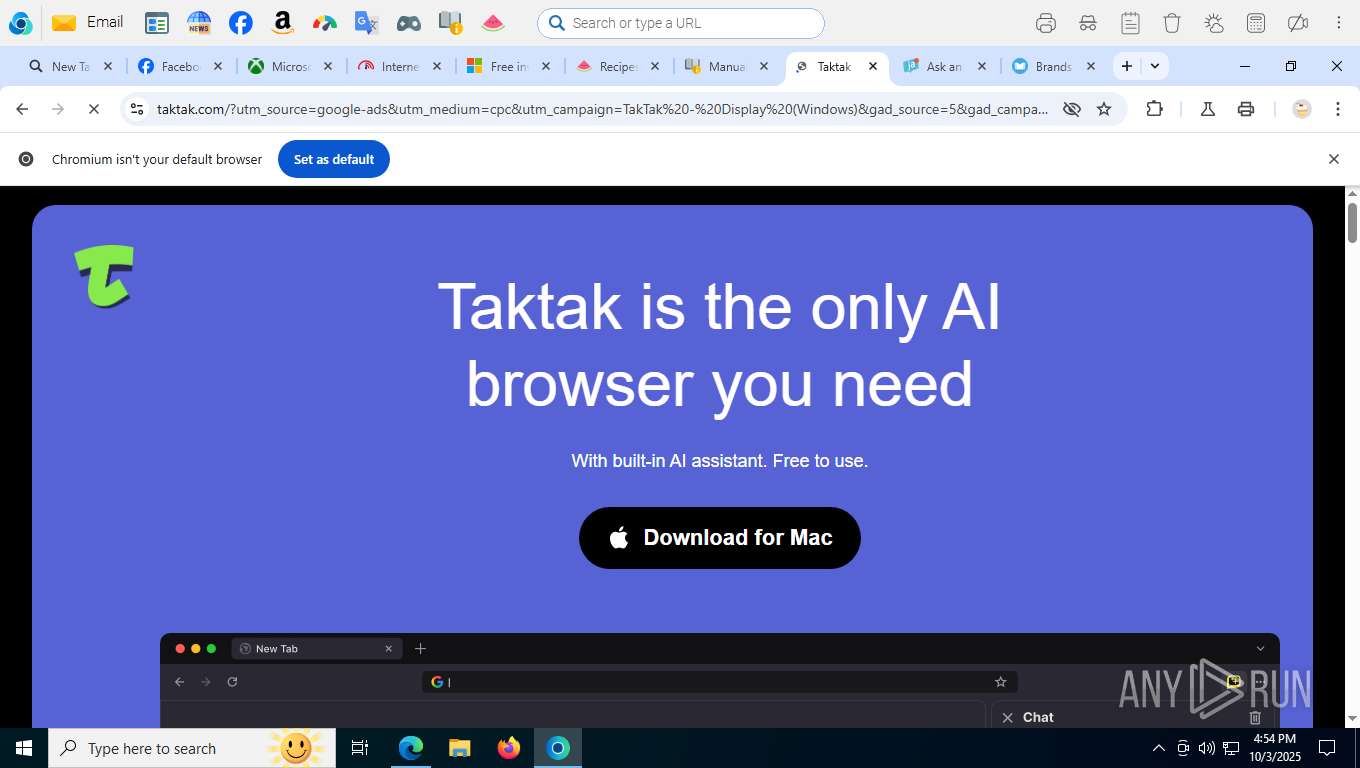Launch Firefox from taskbar
The height and width of the screenshot is (768, 1360).
tap(509, 748)
